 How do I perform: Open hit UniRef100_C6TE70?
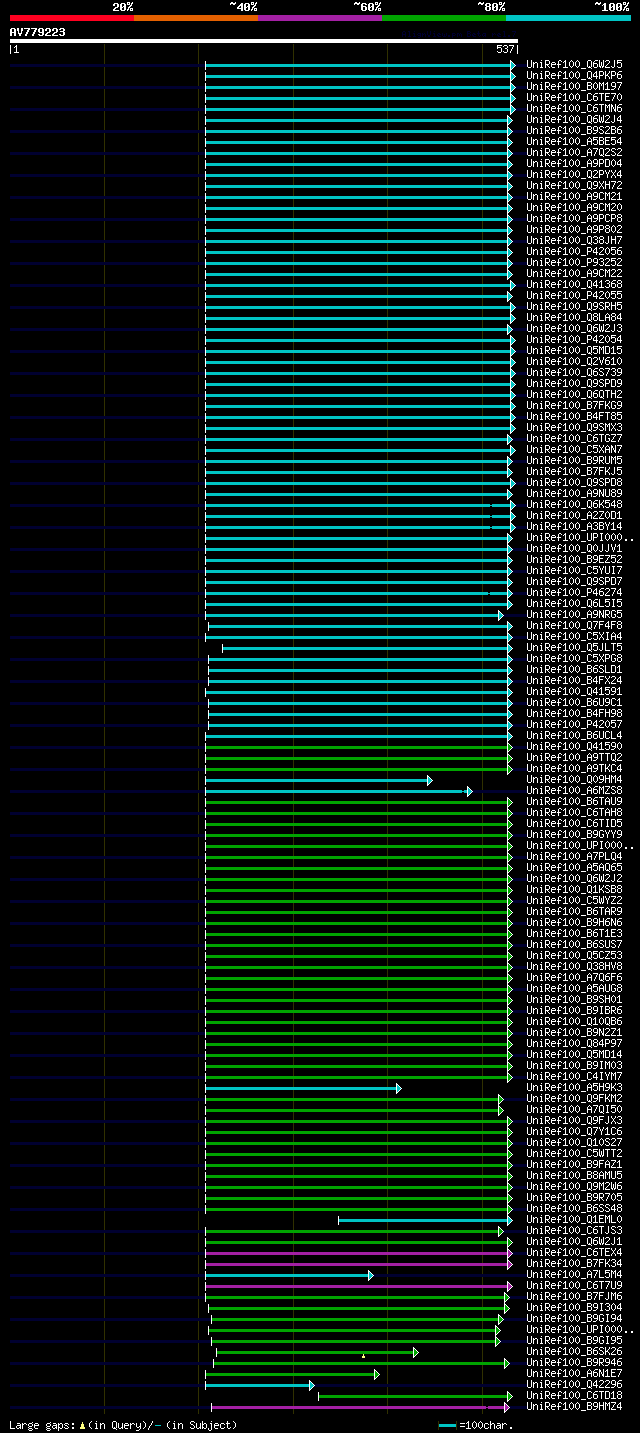point(574,97)
